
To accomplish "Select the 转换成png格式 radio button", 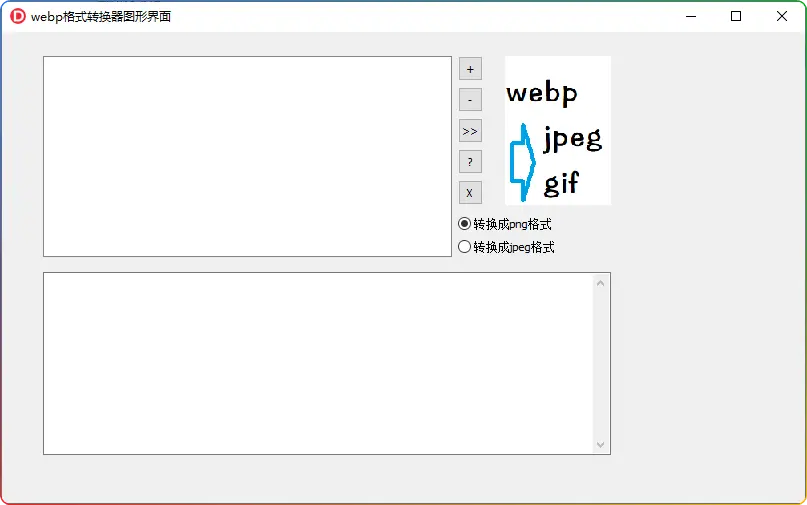I will pos(464,224).
